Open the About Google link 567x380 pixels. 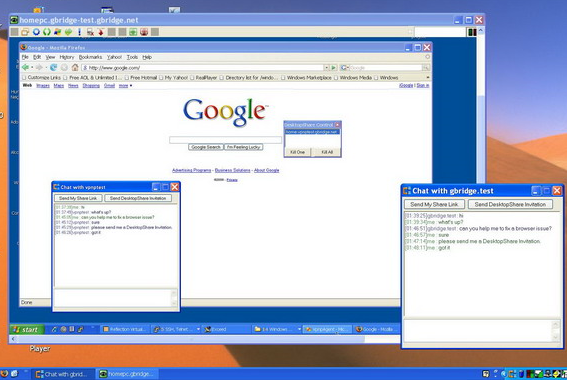tap(267, 170)
